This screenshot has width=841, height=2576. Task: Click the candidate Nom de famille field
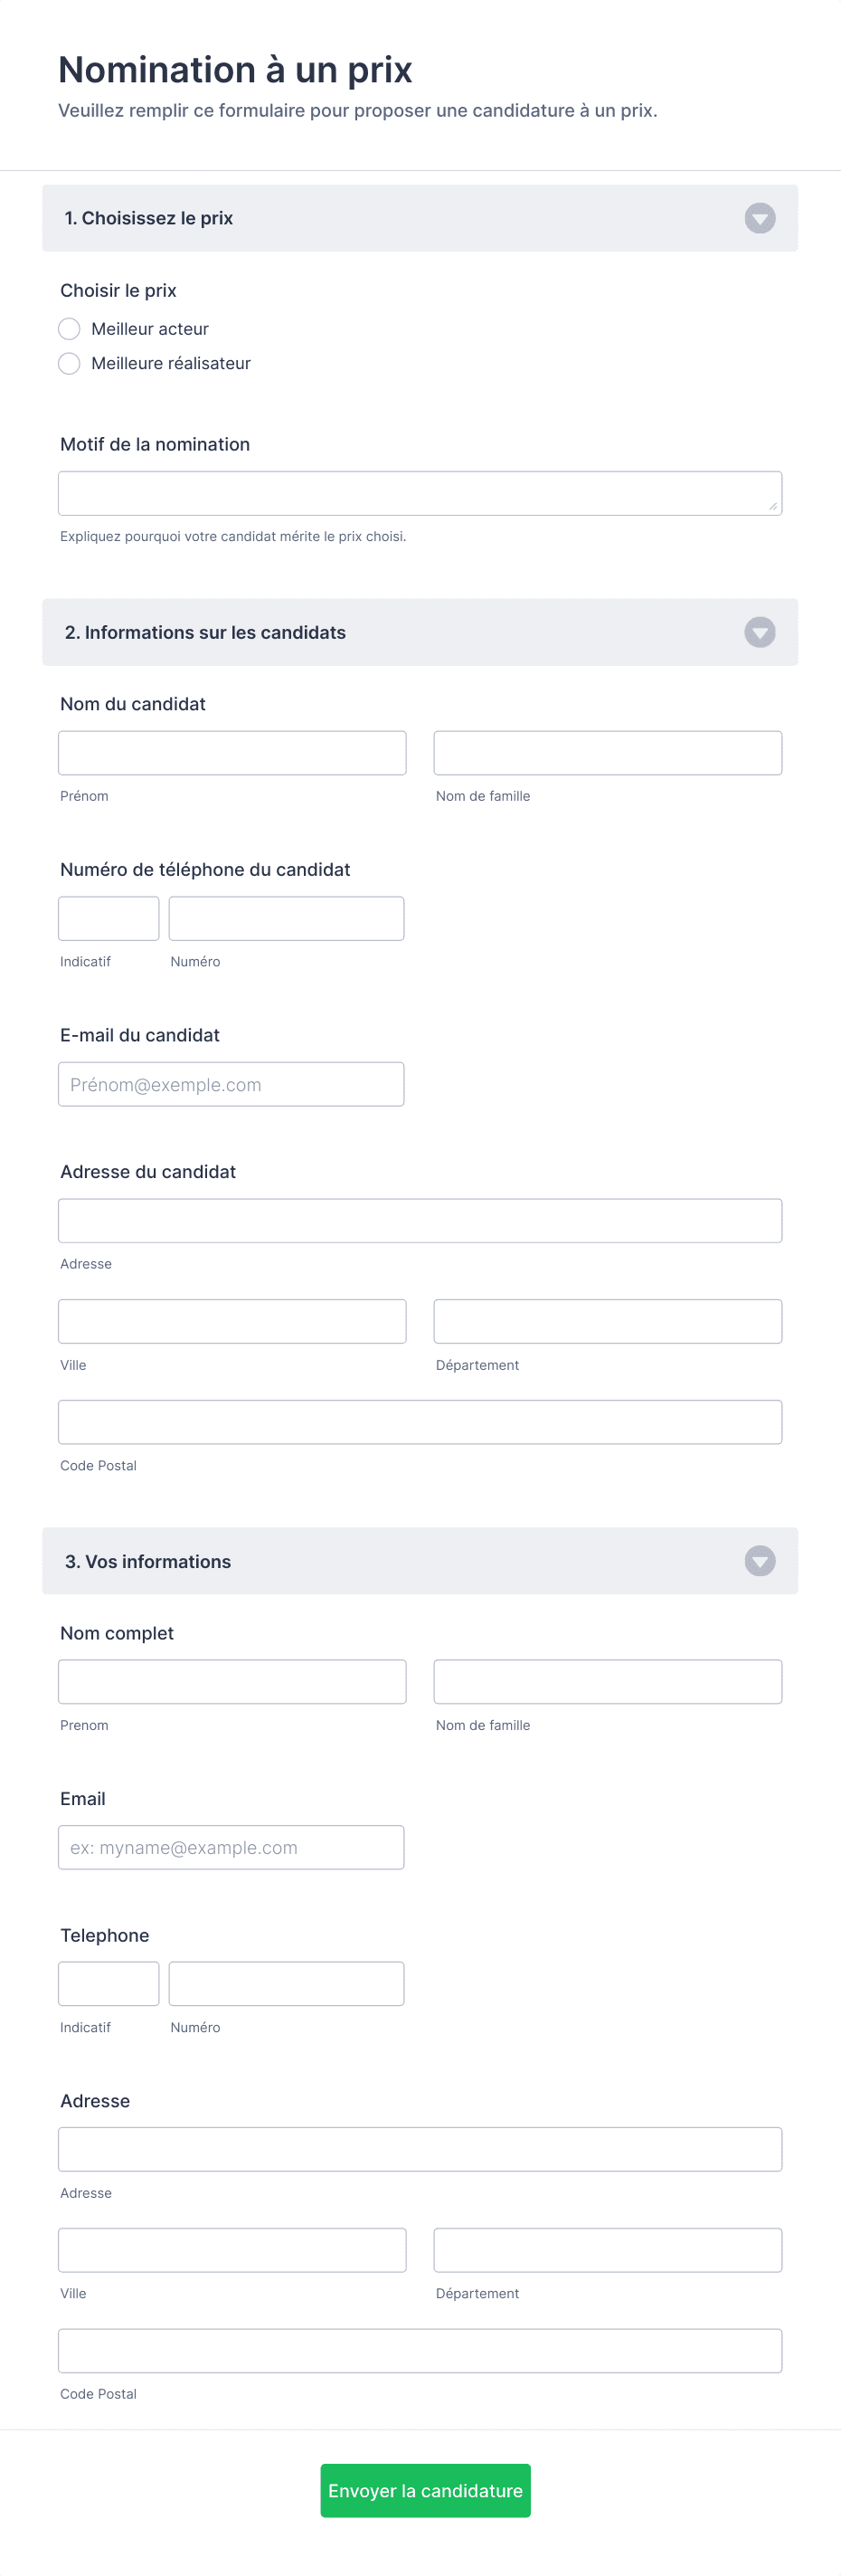pos(607,753)
